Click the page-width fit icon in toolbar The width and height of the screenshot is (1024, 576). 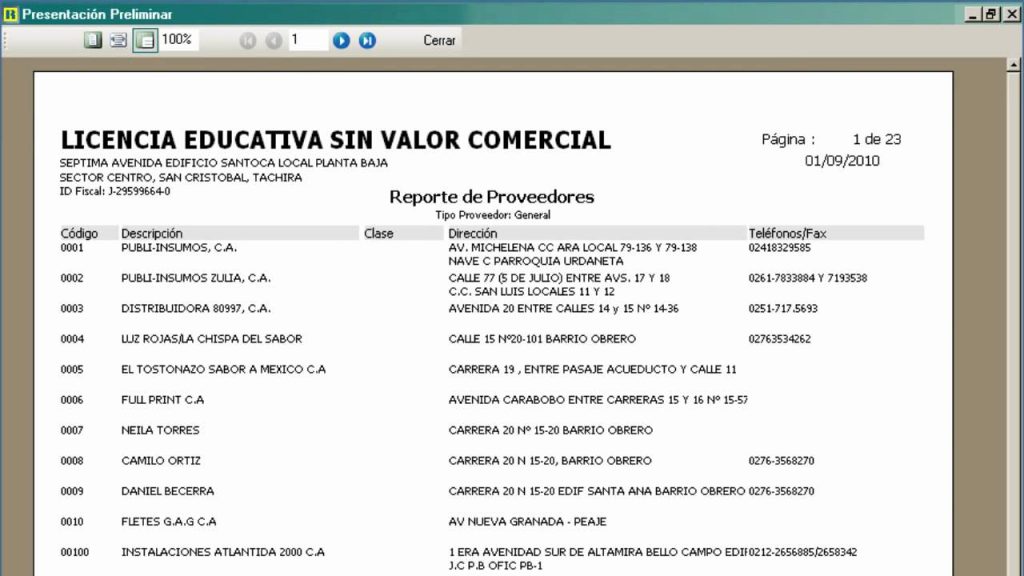point(118,40)
